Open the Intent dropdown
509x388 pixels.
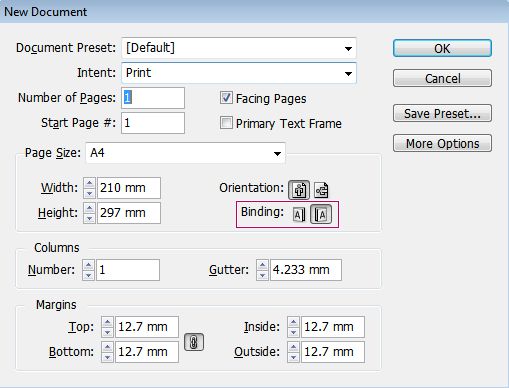coord(239,73)
